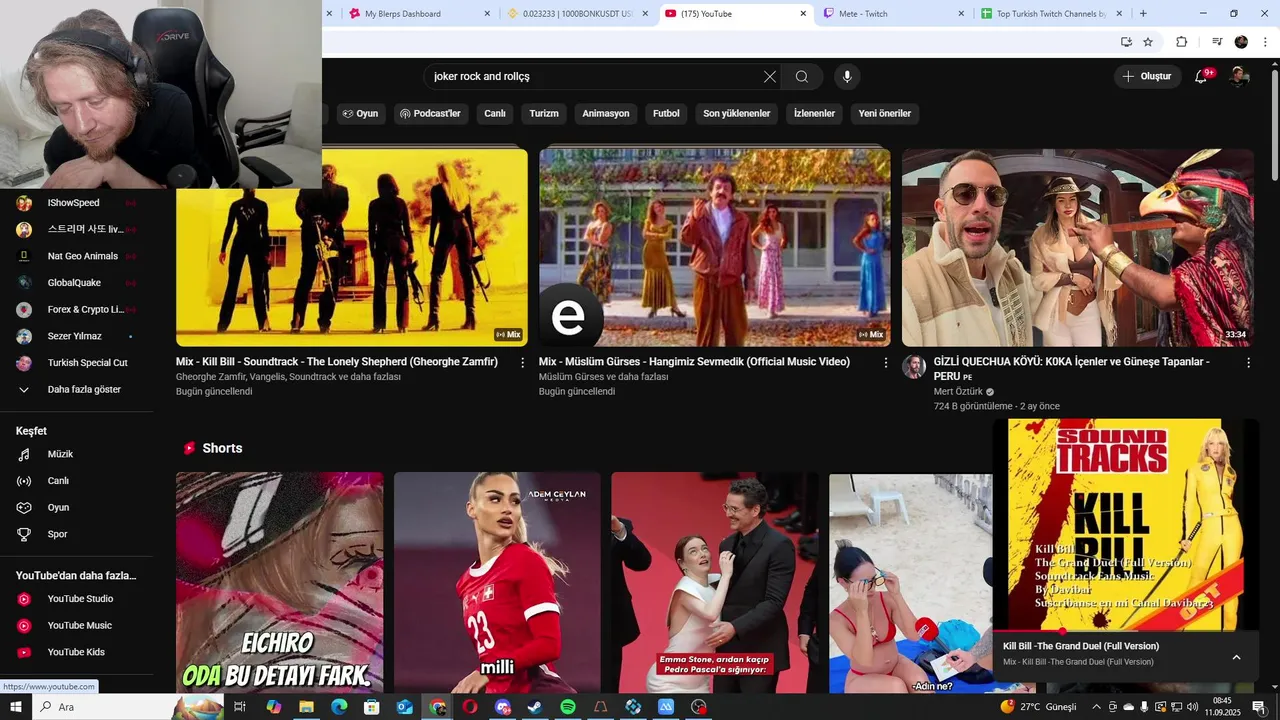Open Task View on the taskbar
This screenshot has width=1280, height=720.
[x=240, y=707]
